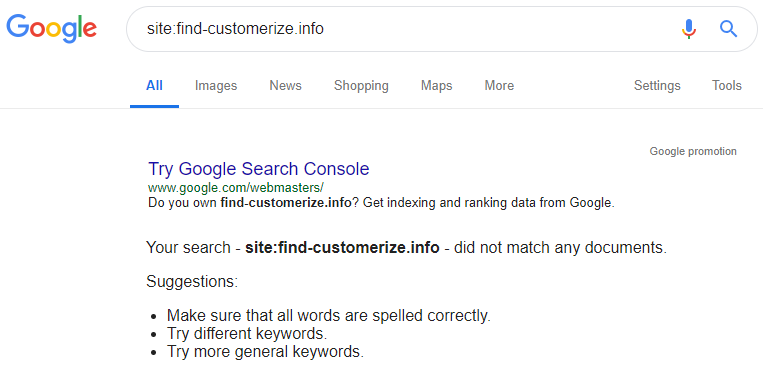Image resolution: width=763 pixels, height=369 pixels.
Task: Click inside the search query field
Action: (x=409, y=29)
